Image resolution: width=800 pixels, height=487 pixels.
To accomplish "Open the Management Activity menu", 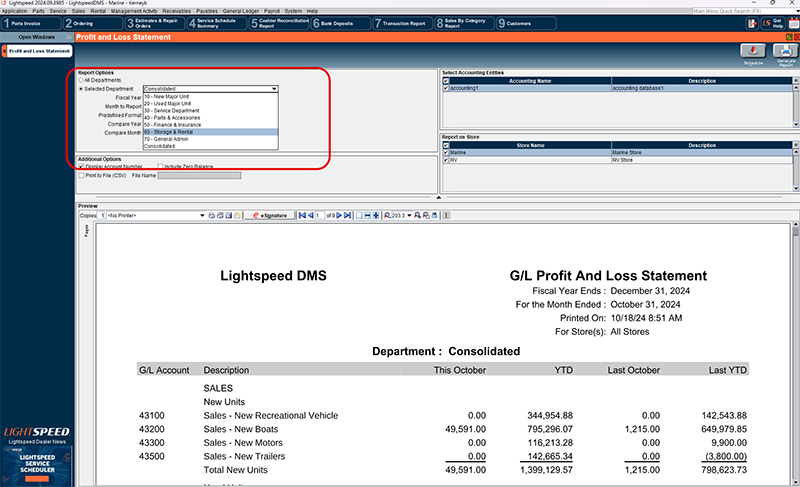I will click(x=134, y=11).
